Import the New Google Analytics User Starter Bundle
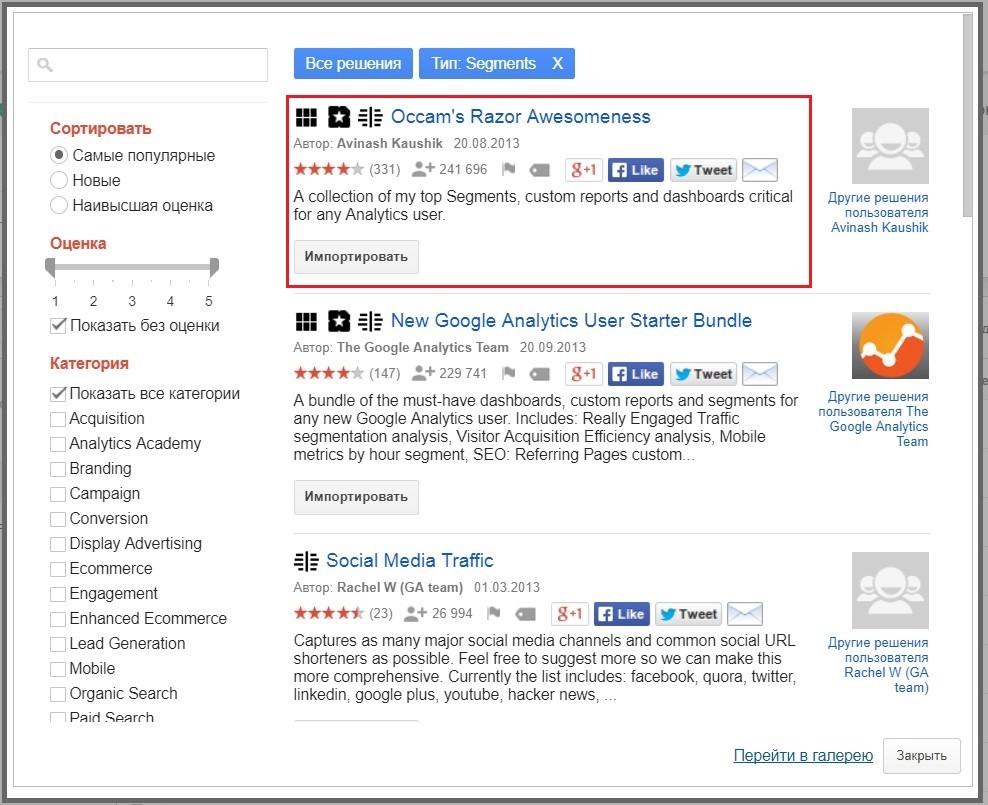The height and width of the screenshot is (805, 988). 356,497
